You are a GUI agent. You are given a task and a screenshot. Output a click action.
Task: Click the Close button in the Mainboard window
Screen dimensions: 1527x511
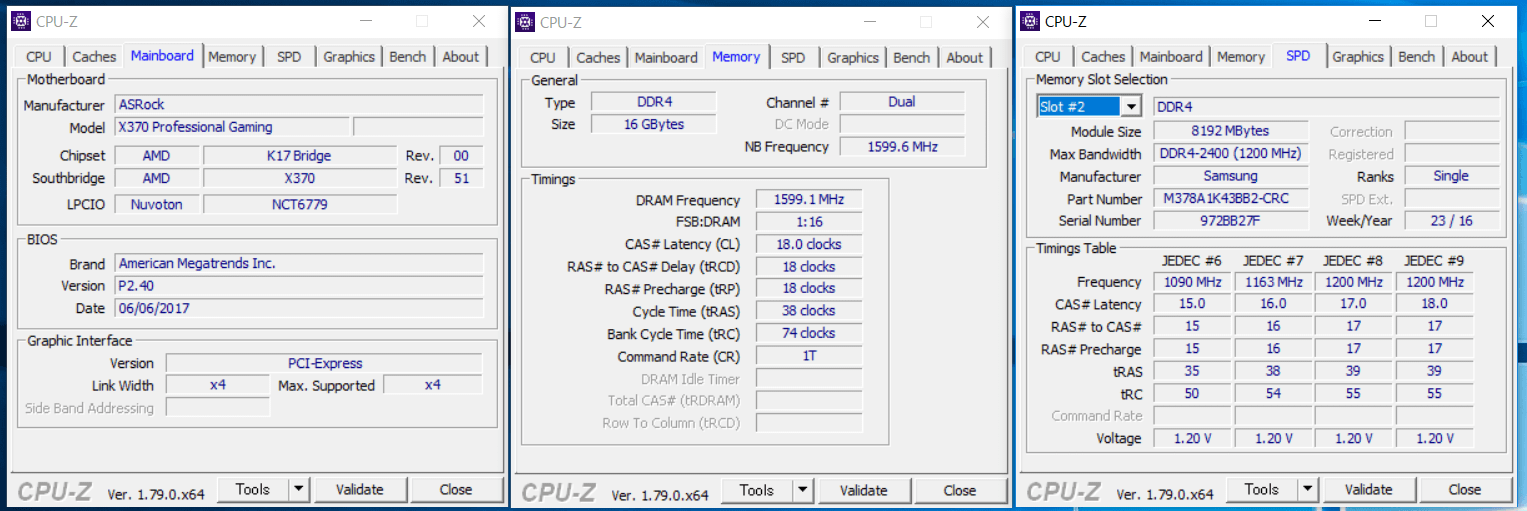pos(456,489)
